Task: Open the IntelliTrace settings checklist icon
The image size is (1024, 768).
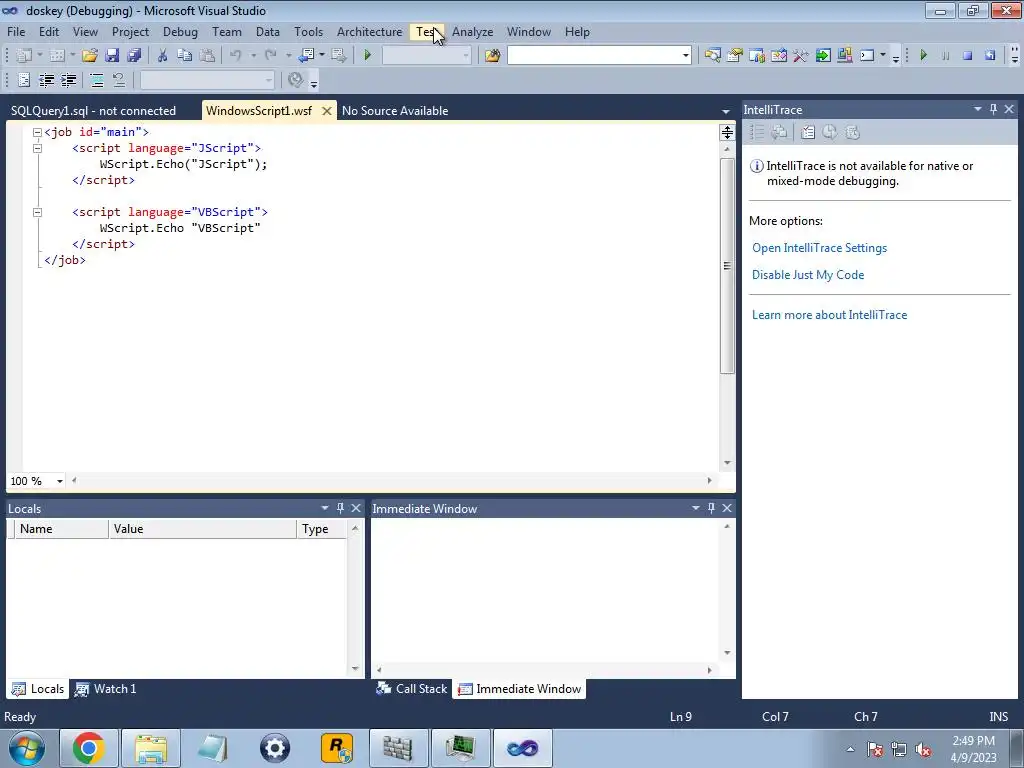Action: [x=808, y=133]
